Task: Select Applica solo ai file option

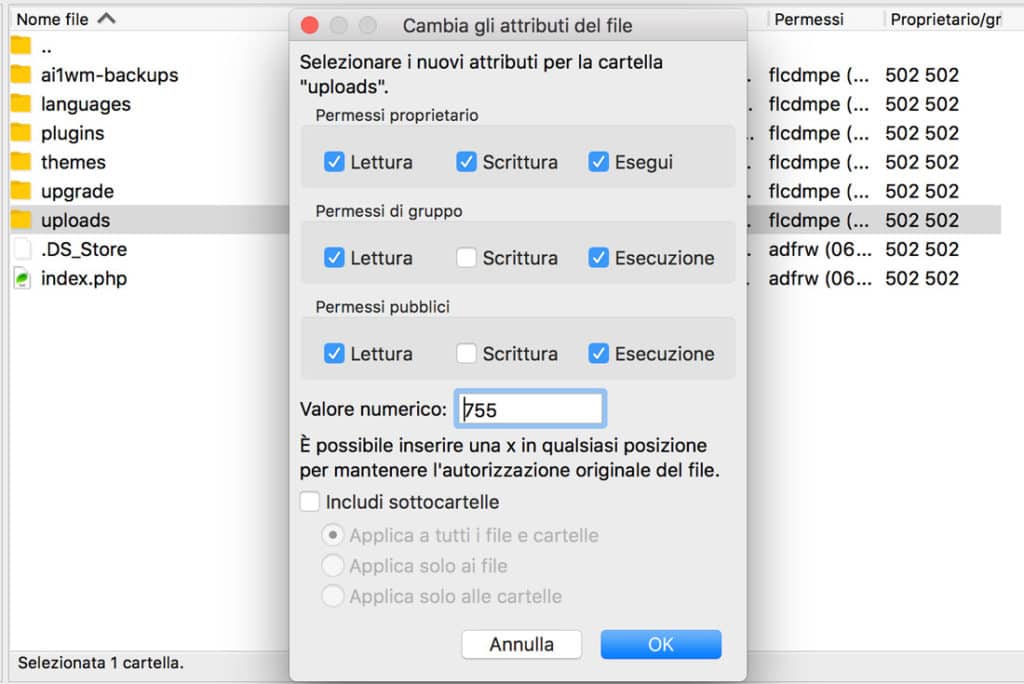Action: (x=333, y=566)
